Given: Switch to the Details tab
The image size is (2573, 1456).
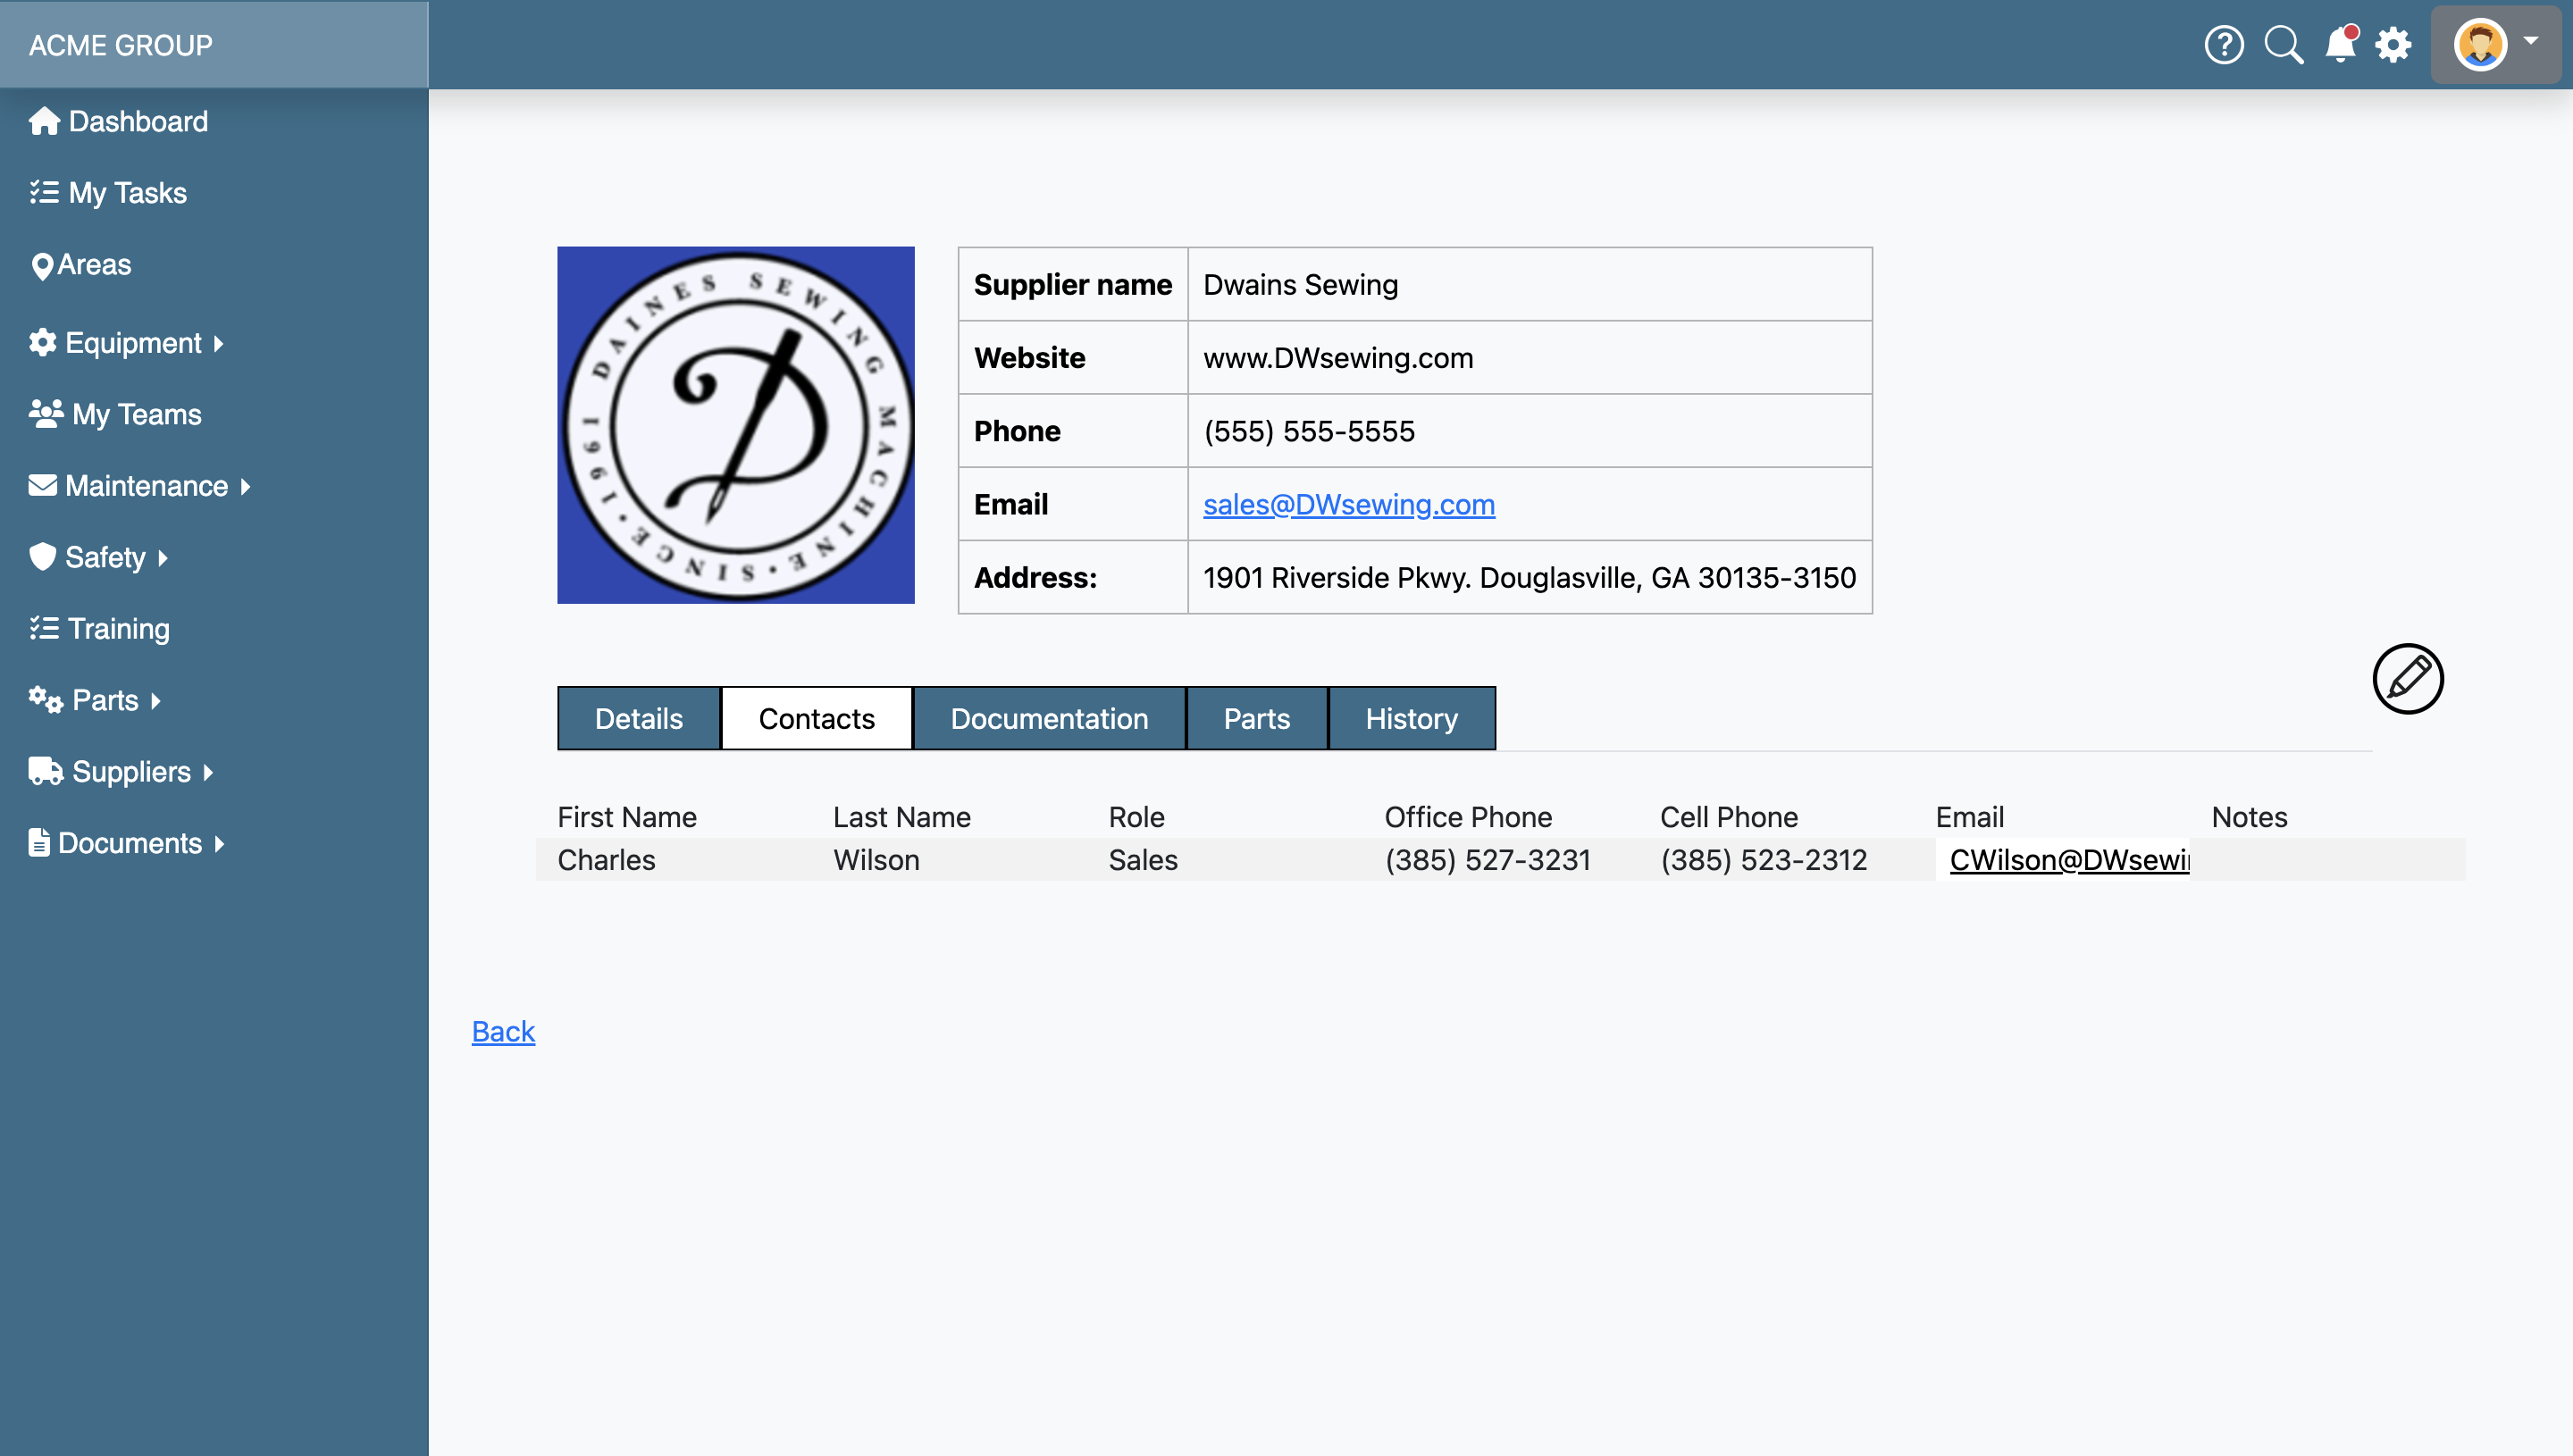Looking at the screenshot, I should 638,718.
